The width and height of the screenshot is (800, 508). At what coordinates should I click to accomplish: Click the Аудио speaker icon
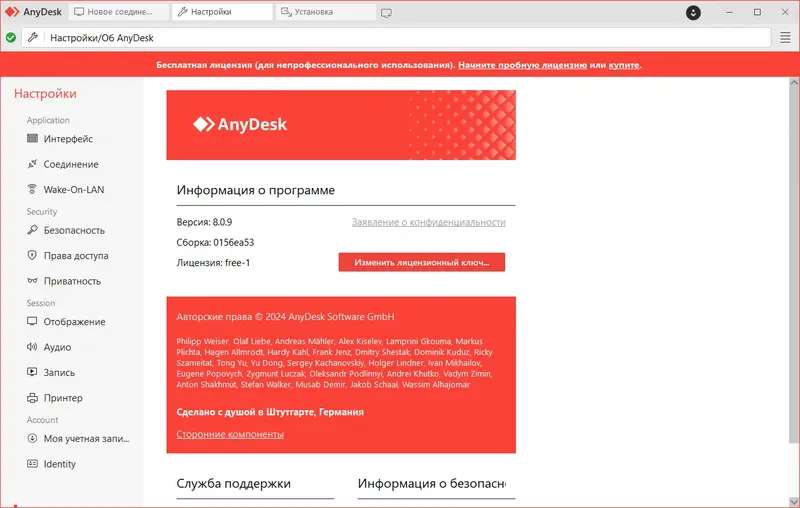[x=32, y=347]
